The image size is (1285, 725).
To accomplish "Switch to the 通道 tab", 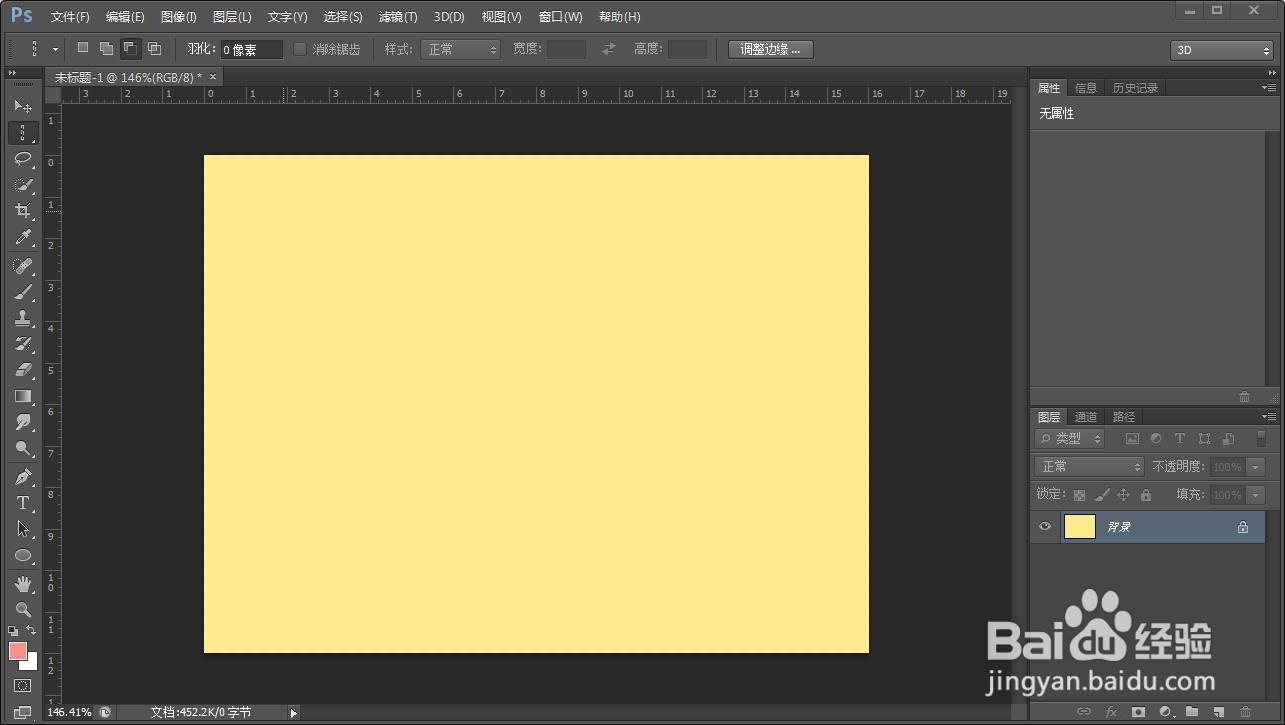I will pyautogui.click(x=1086, y=417).
